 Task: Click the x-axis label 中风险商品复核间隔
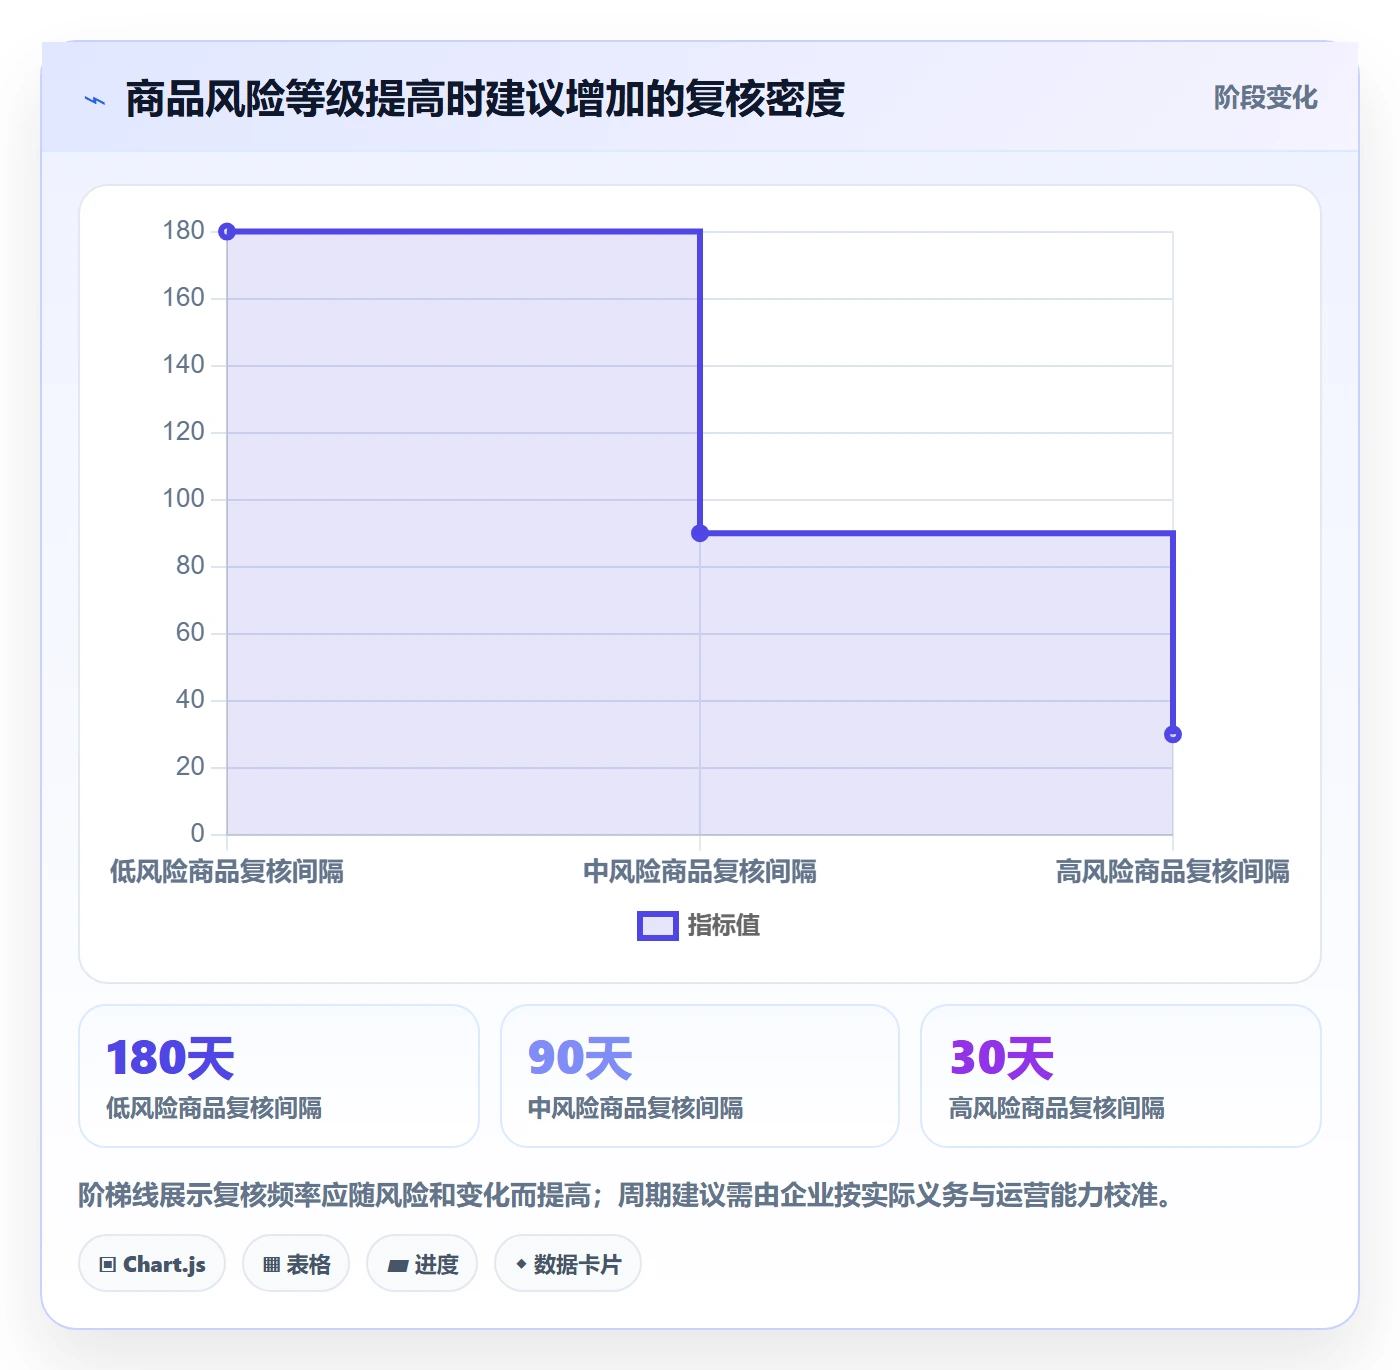[x=700, y=872]
